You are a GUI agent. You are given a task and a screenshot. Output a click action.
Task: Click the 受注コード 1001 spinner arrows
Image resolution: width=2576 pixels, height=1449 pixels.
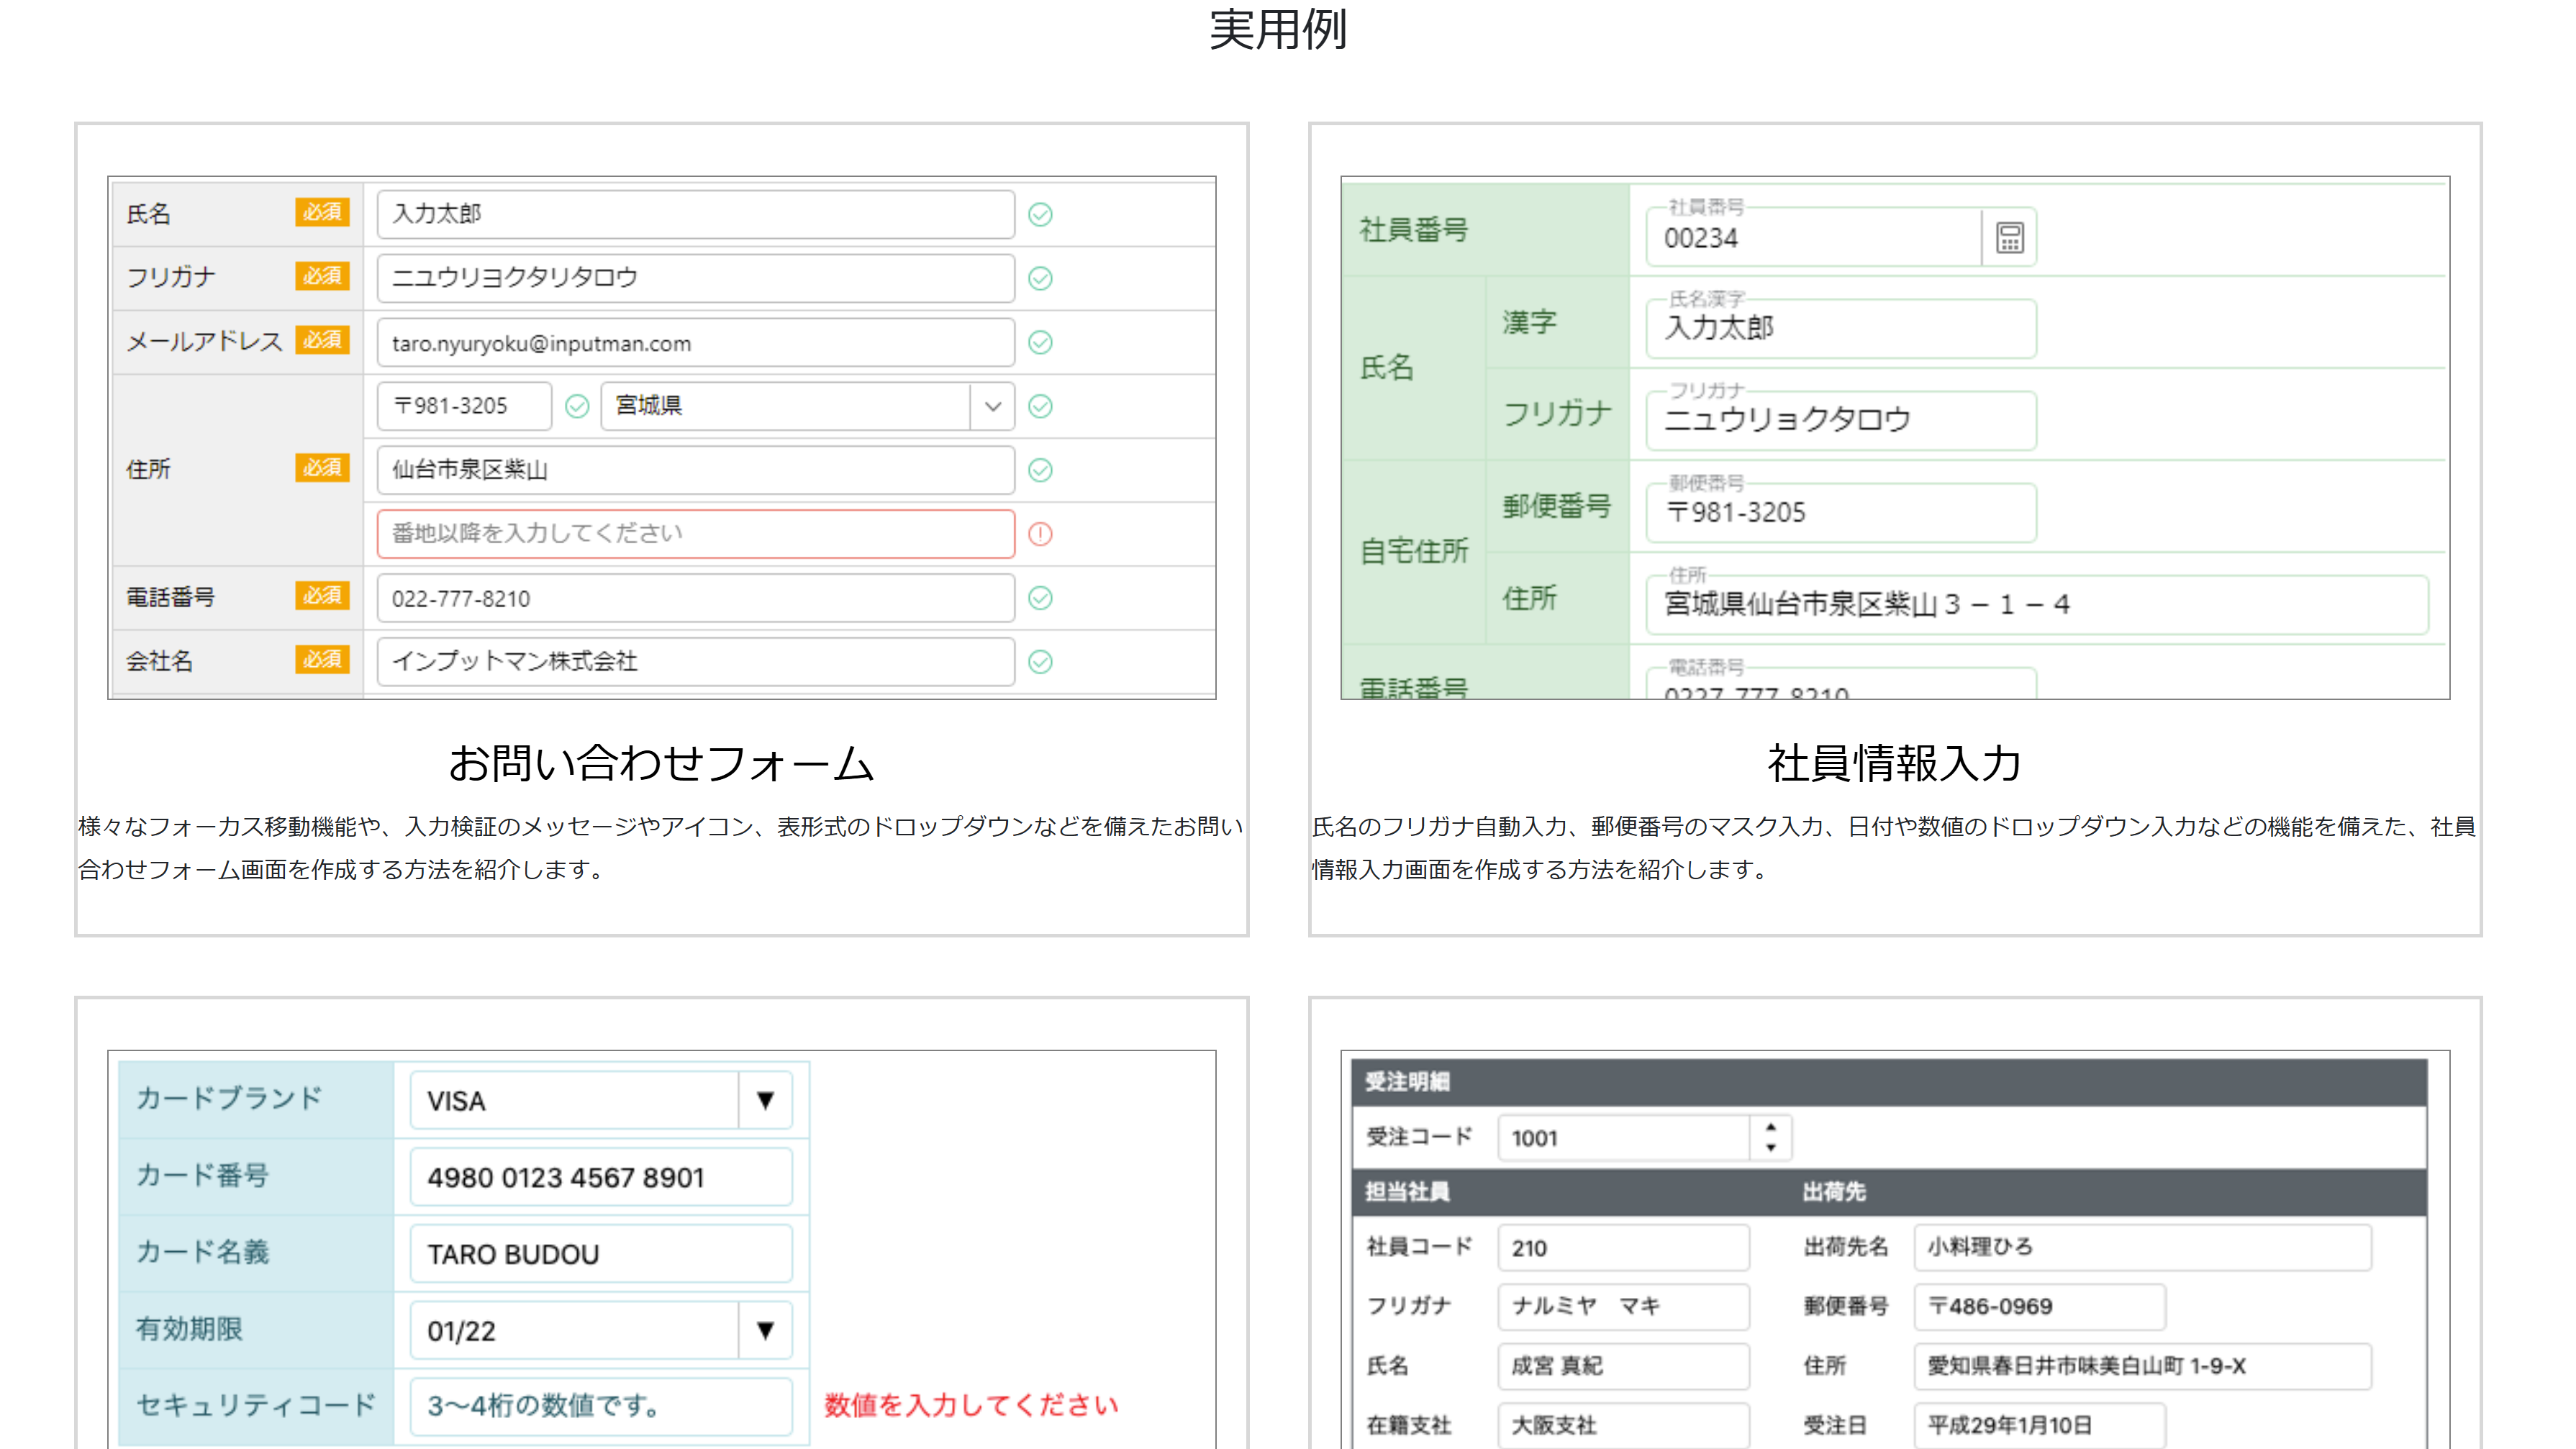click(1771, 1137)
